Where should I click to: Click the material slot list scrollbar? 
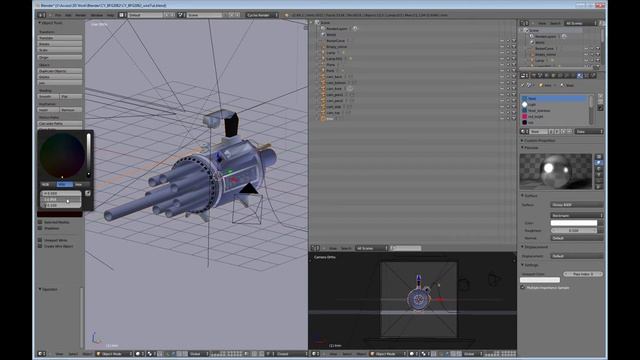[x=591, y=110]
